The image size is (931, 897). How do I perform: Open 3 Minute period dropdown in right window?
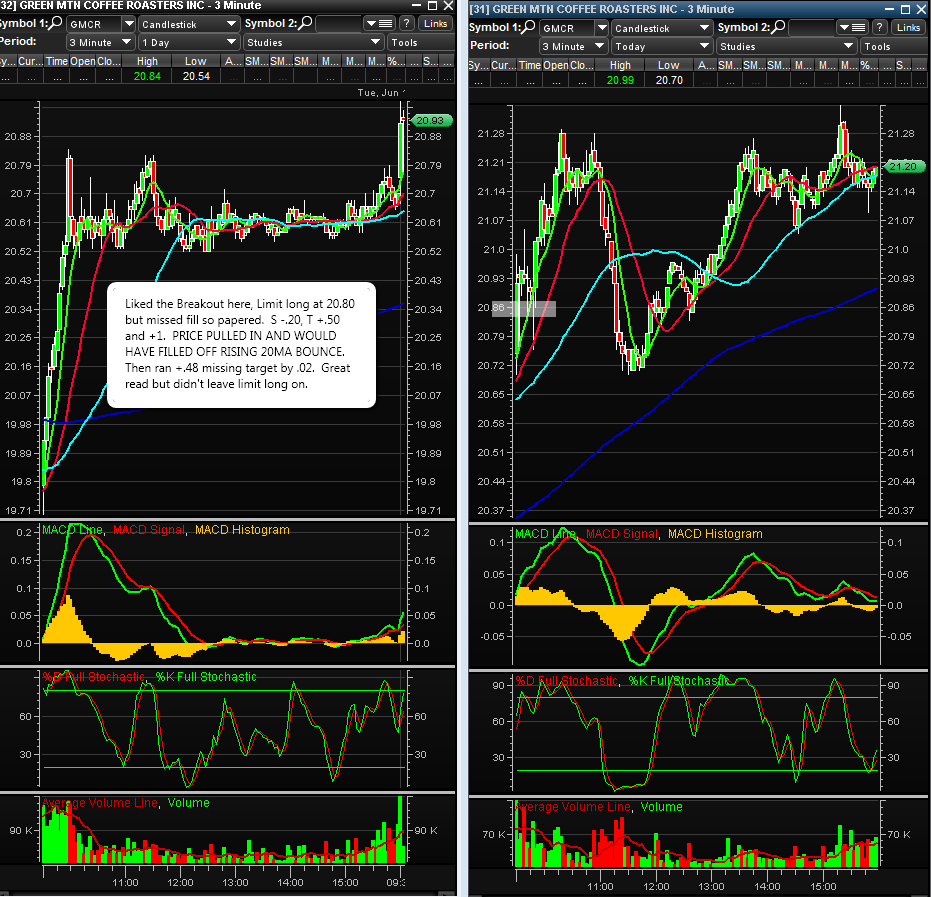[x=574, y=46]
